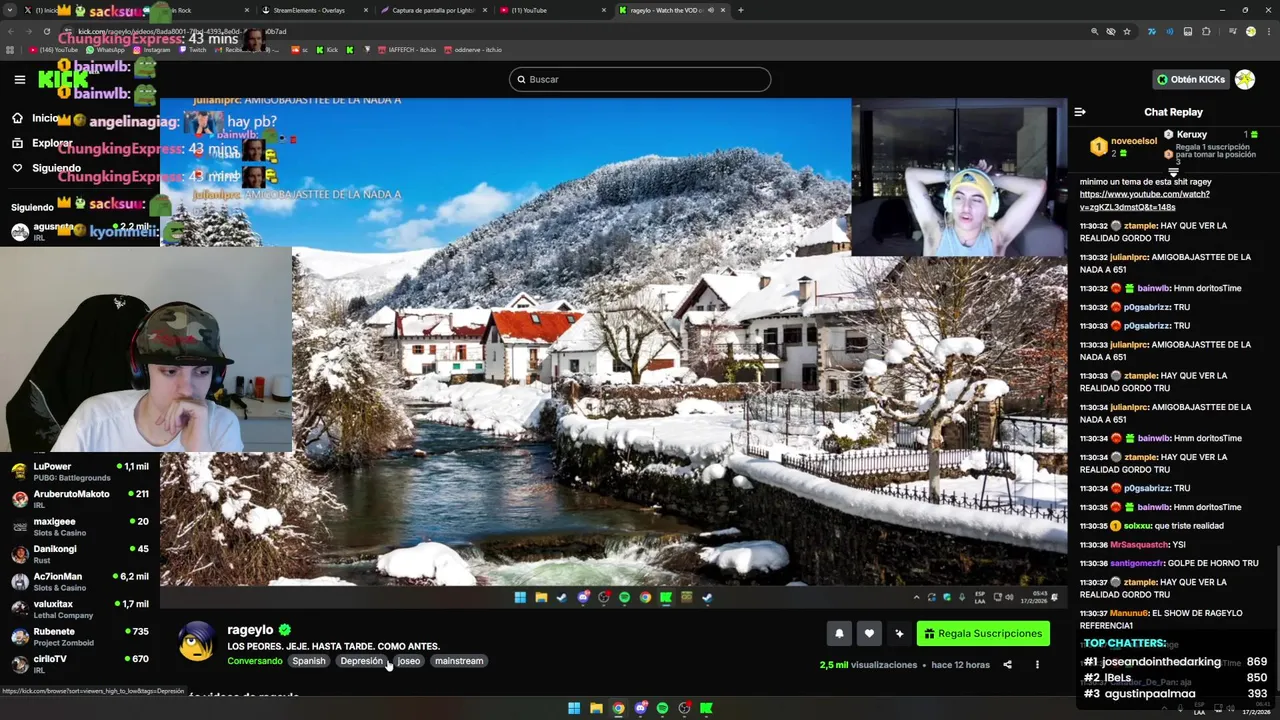Reload the browser page
The image size is (1280, 720).
tap(46, 31)
